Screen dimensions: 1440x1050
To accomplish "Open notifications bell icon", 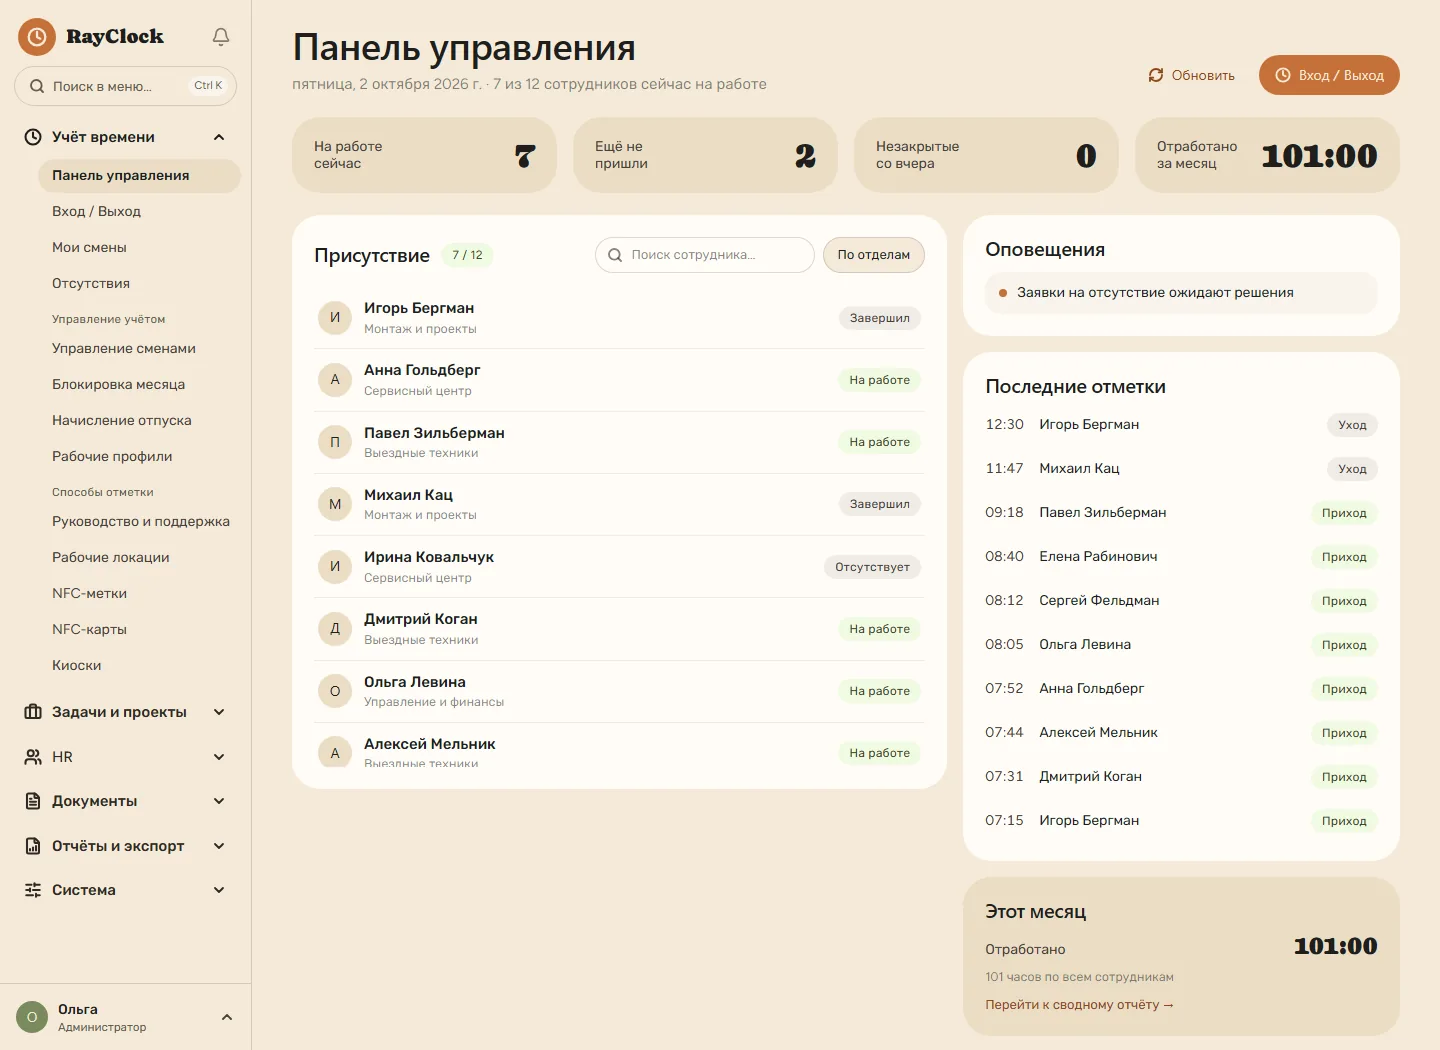I will click(x=221, y=37).
